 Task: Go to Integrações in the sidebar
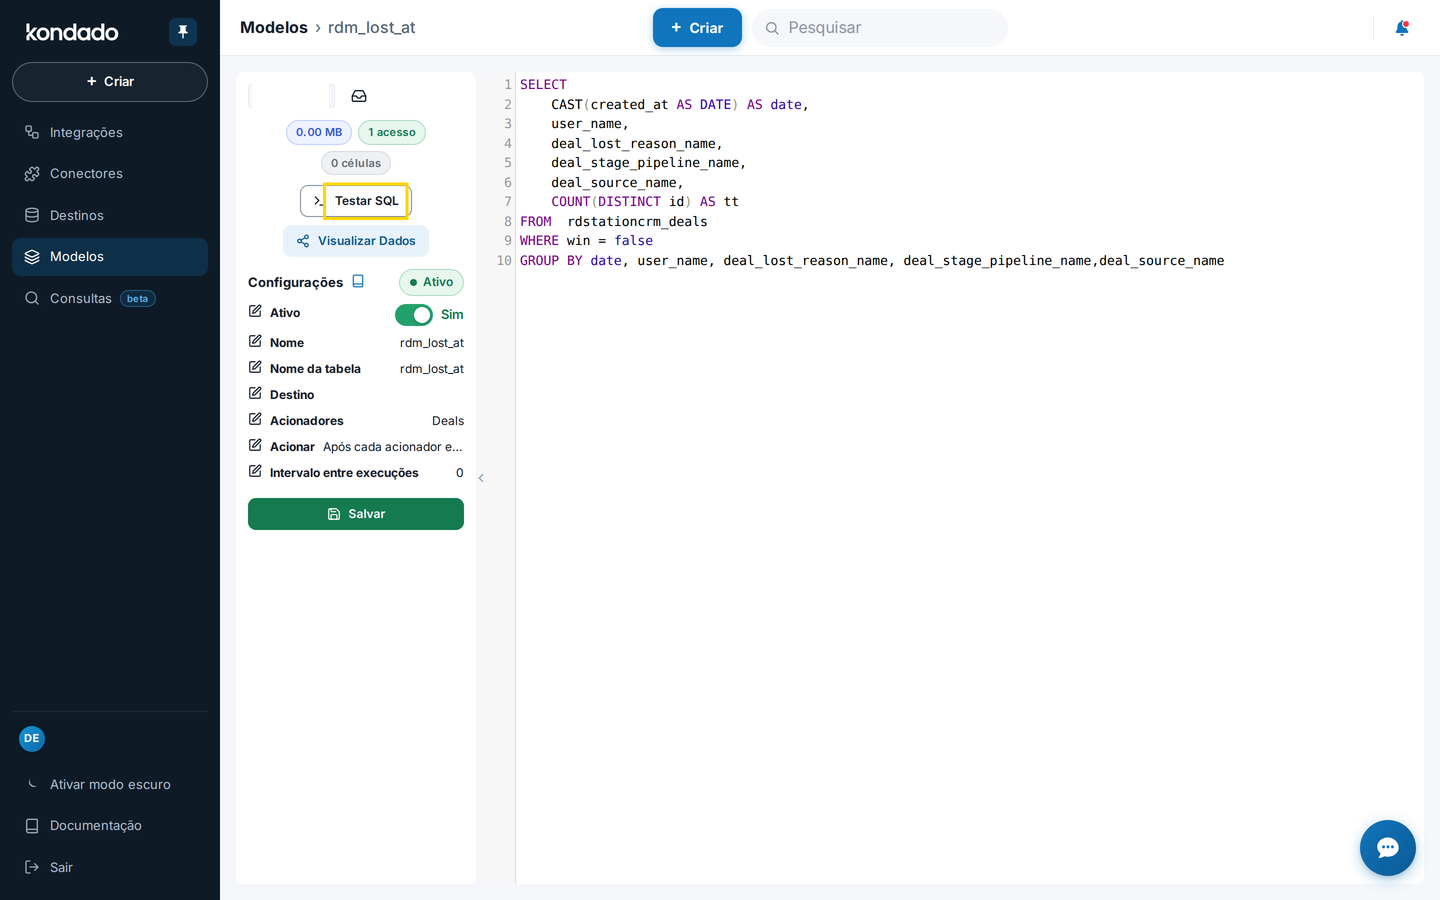point(110,132)
